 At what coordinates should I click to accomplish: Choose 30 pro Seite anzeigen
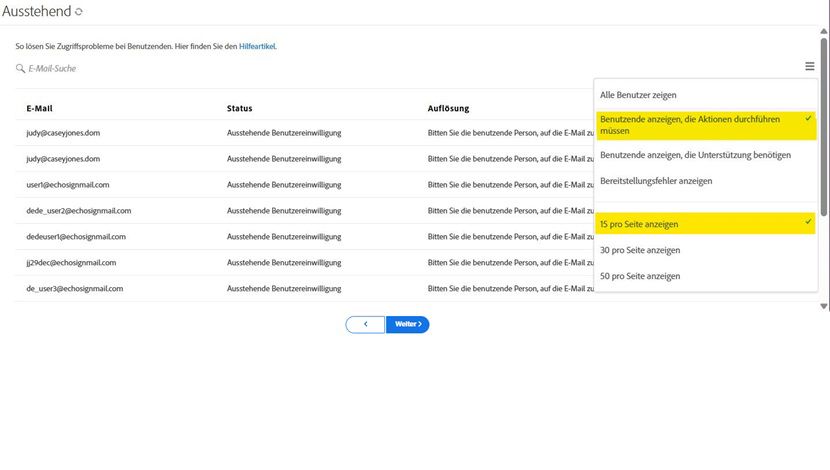click(640, 250)
